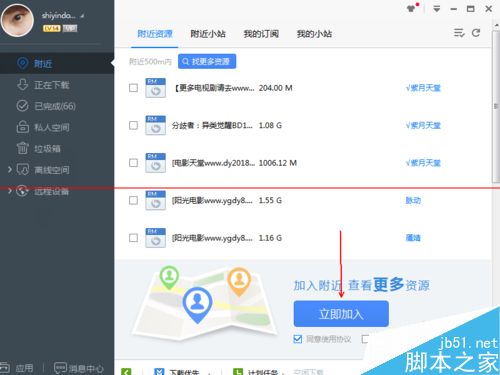Uncheck the 同意使用协议 agreement checkbox
The height and width of the screenshot is (375, 500).
click(298, 339)
